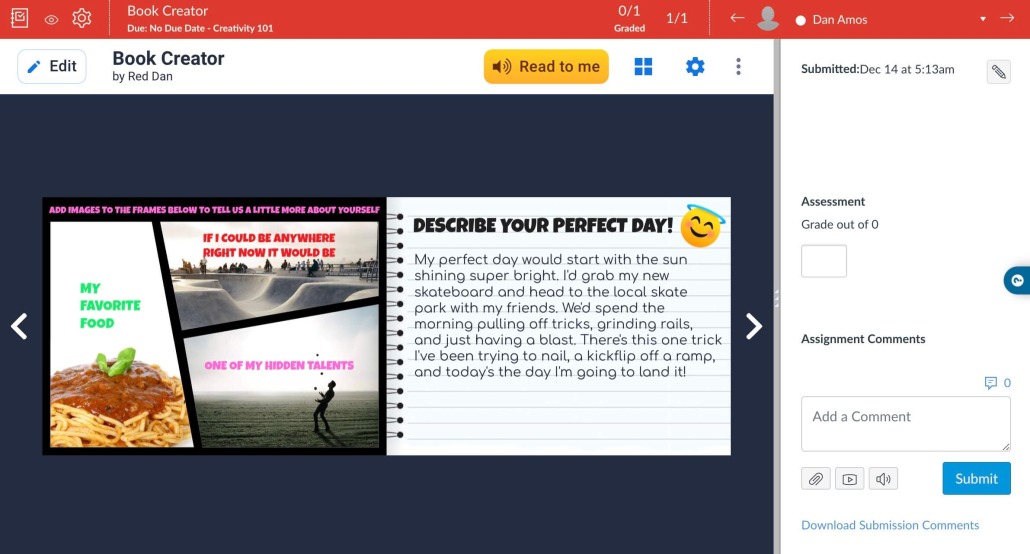
Task: Click the 'Submitted: Dec 14 at 5:13am' text
Action: (878, 69)
